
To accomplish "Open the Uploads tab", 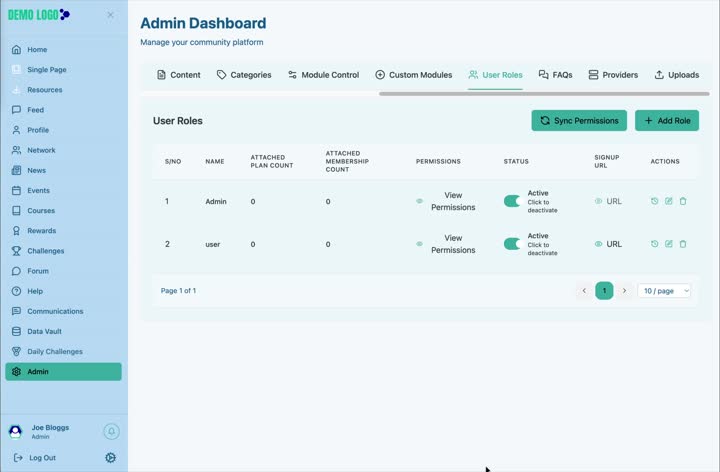I will click(x=677, y=75).
